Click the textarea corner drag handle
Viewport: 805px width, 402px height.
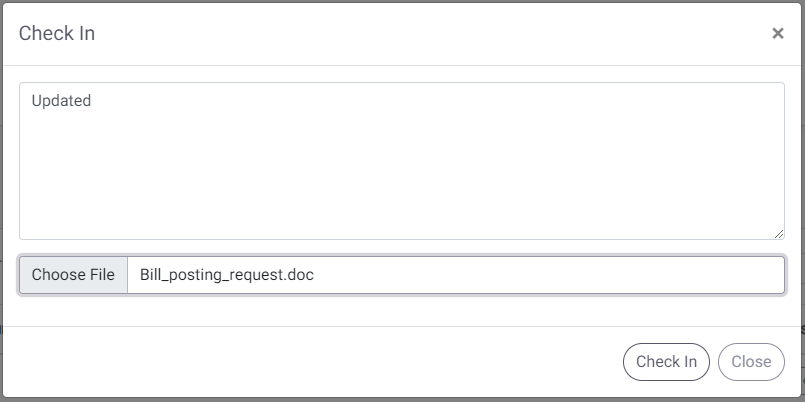[779, 234]
